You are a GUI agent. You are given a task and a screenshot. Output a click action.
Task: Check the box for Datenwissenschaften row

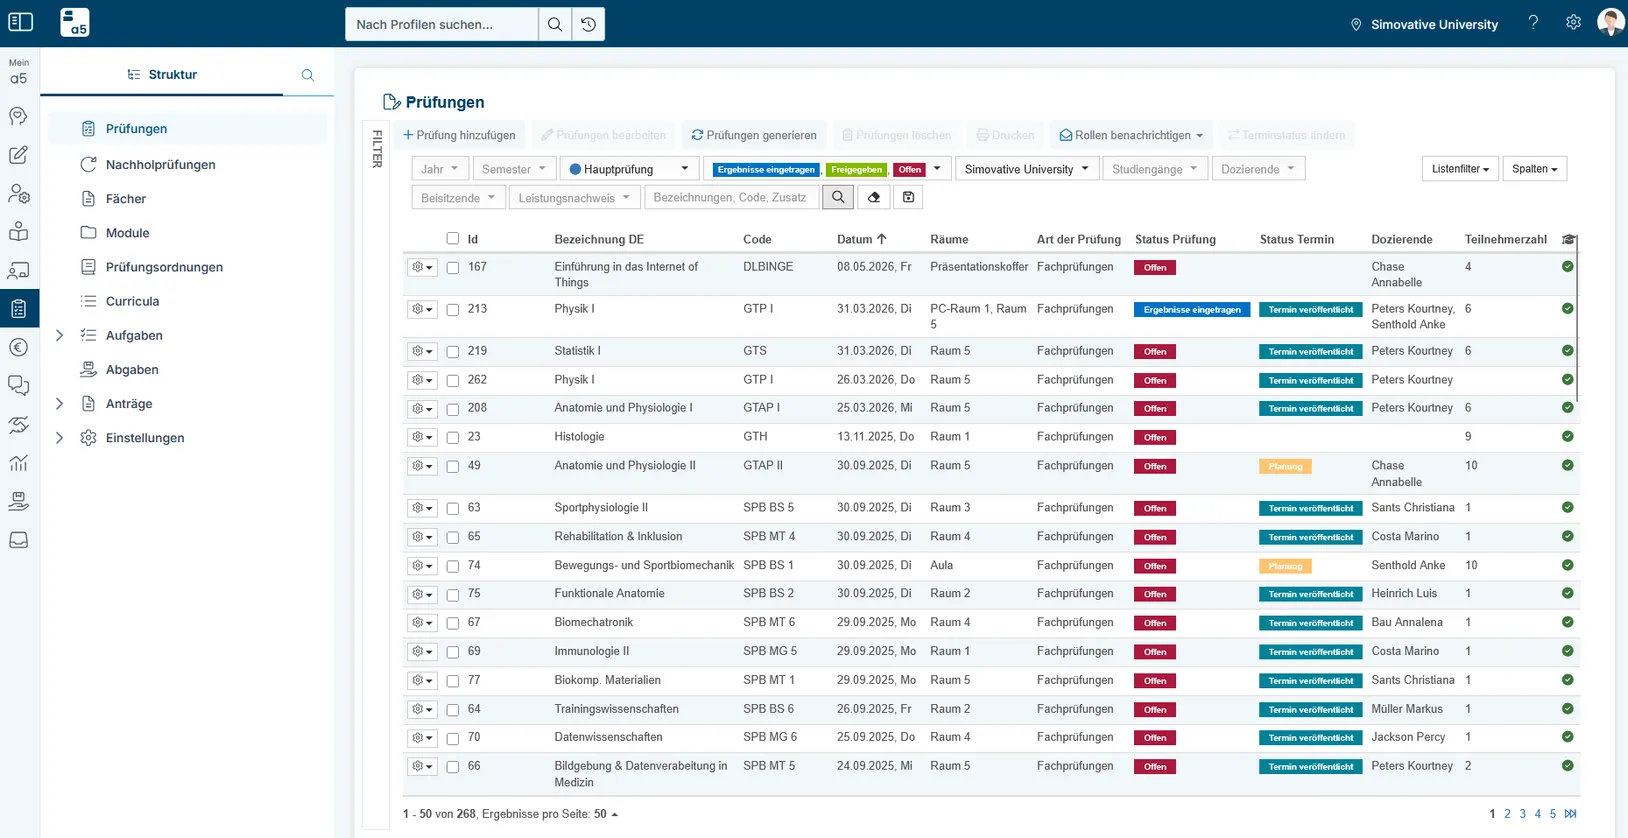pyautogui.click(x=453, y=738)
